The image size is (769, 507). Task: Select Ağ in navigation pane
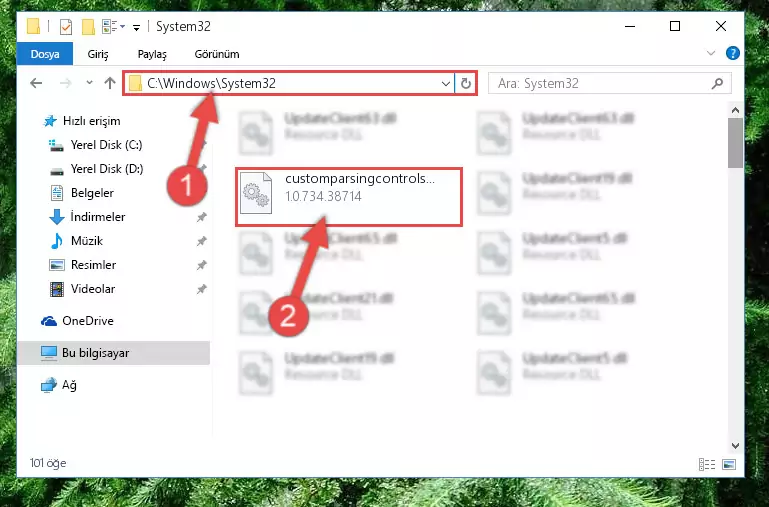[x=69, y=385]
